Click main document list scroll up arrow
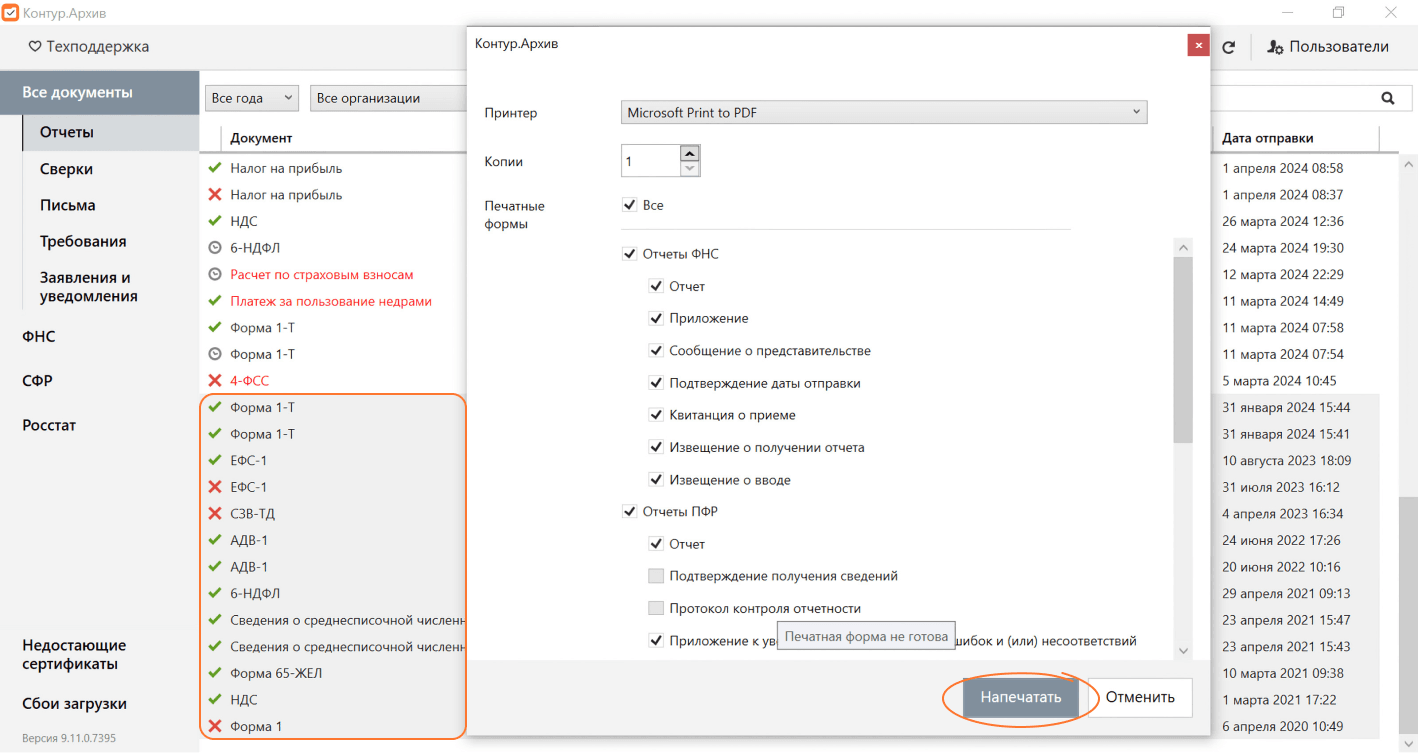 [x=1408, y=164]
